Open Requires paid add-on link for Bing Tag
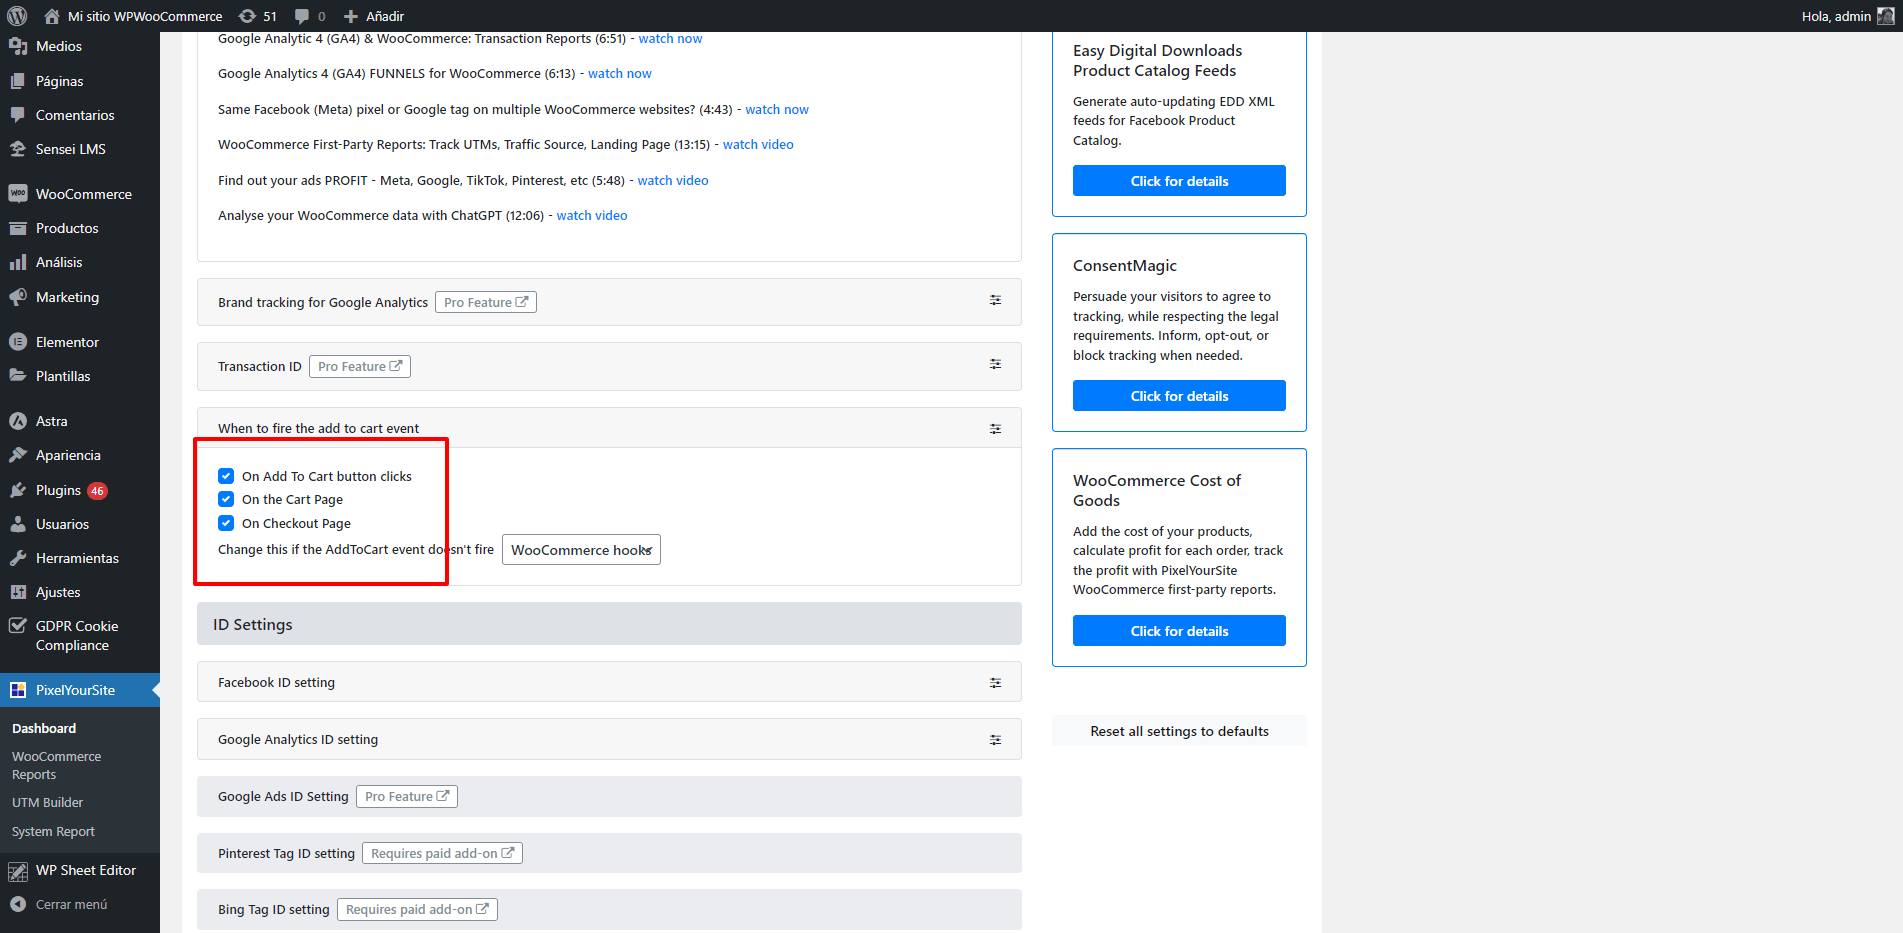 point(417,909)
